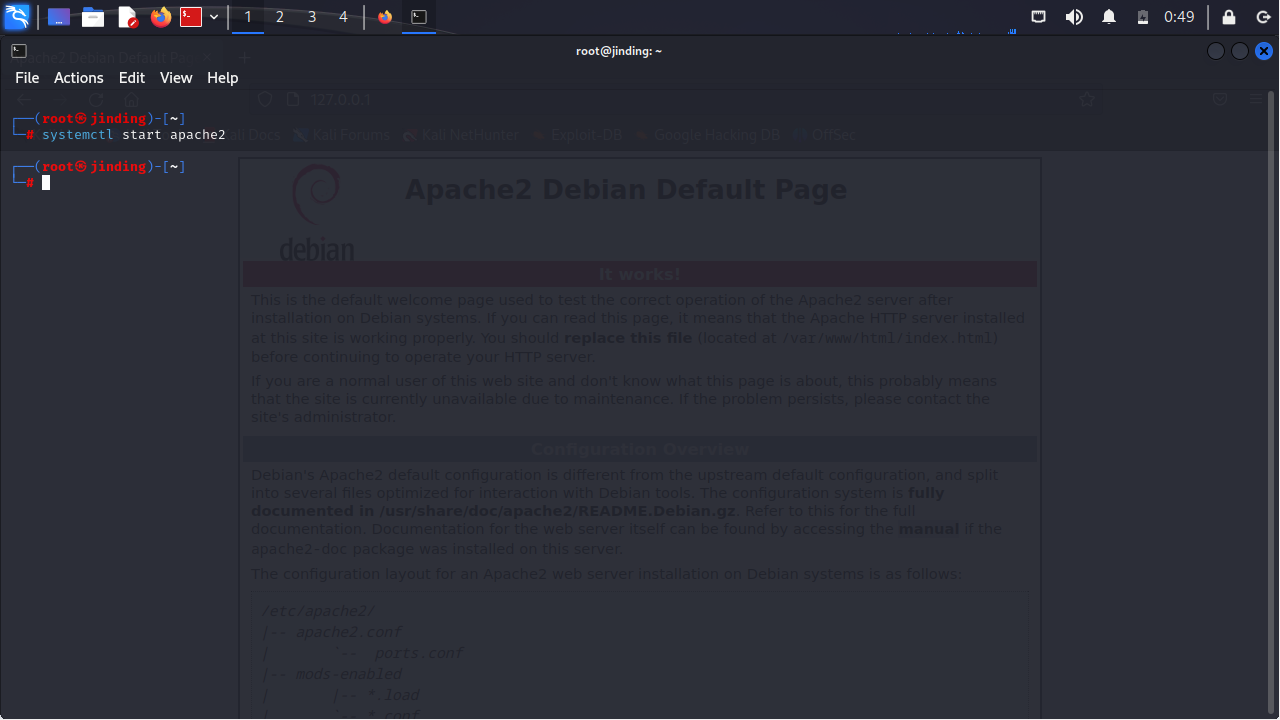Follow the 'manual' link on Apache page
The image size is (1280, 720).
click(x=928, y=529)
